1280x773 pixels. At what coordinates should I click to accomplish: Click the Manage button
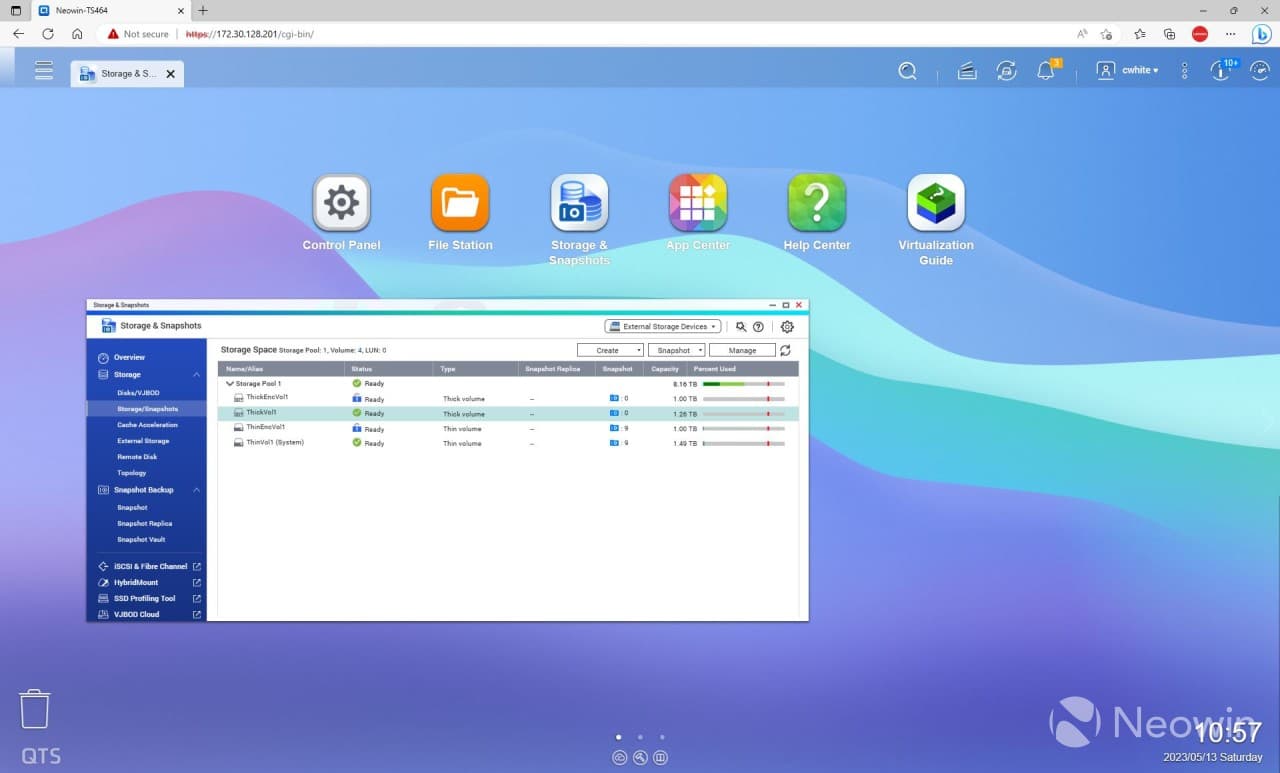742,349
